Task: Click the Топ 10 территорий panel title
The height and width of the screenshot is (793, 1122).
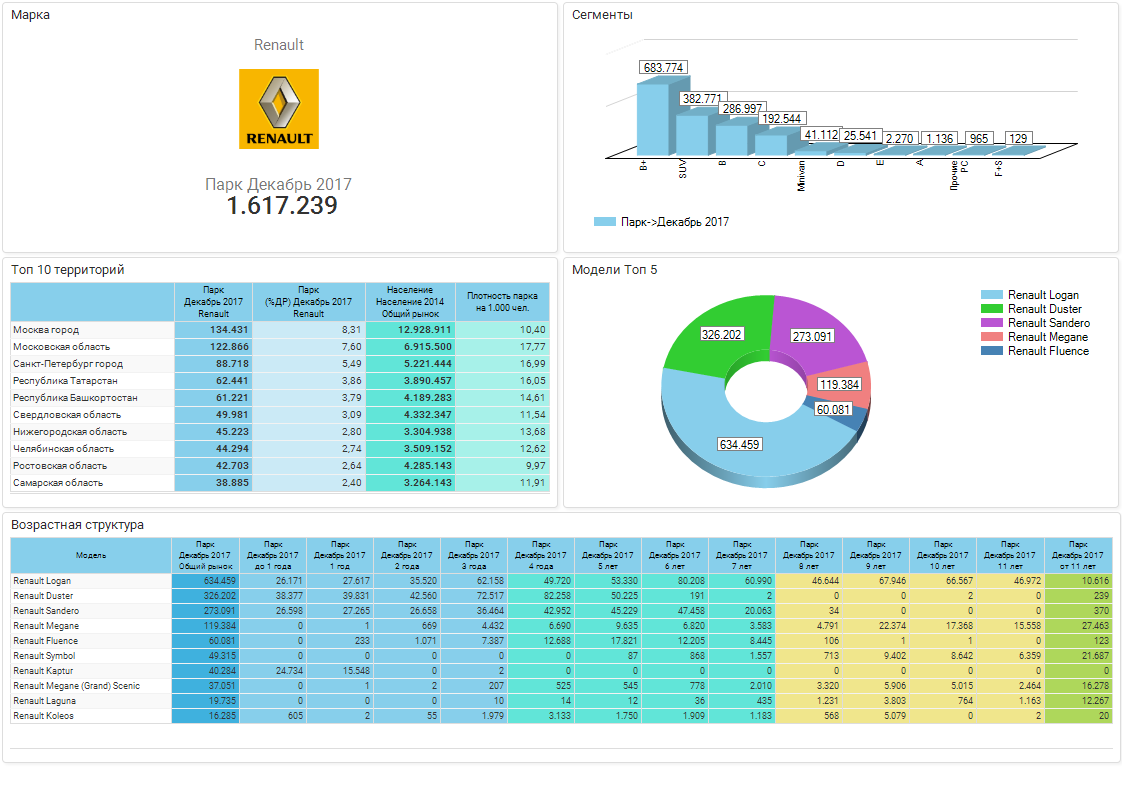Action: 67,270
